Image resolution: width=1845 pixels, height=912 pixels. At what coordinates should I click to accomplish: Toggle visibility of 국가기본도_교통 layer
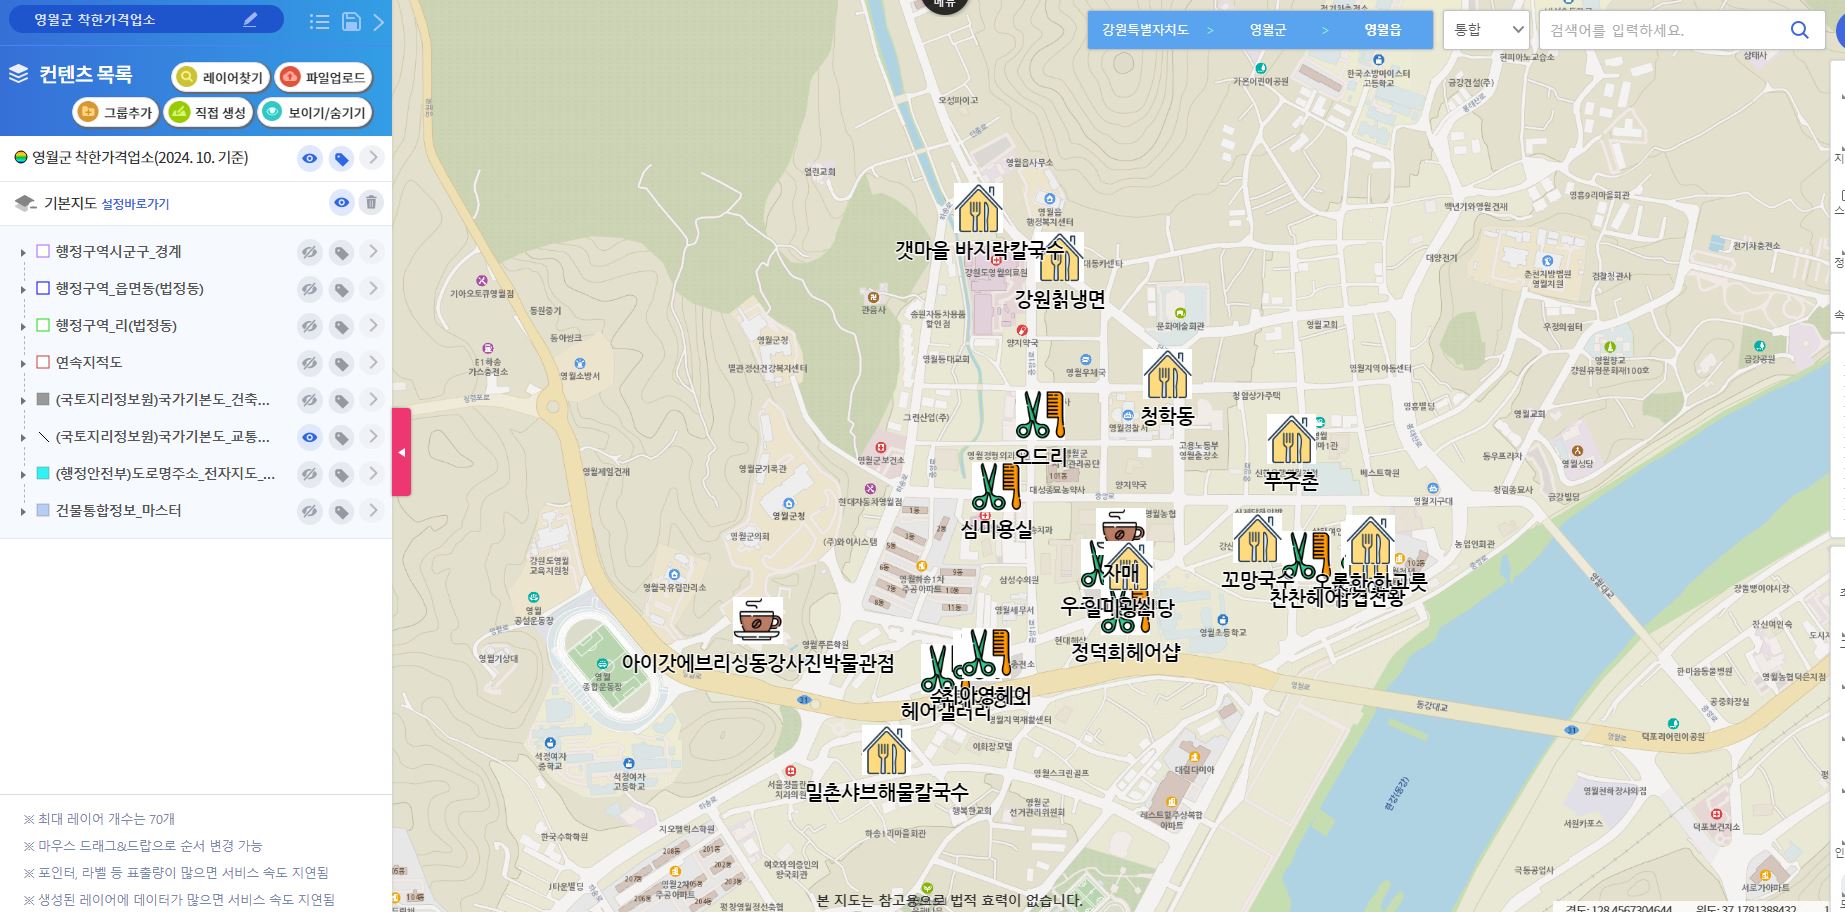[x=310, y=437]
